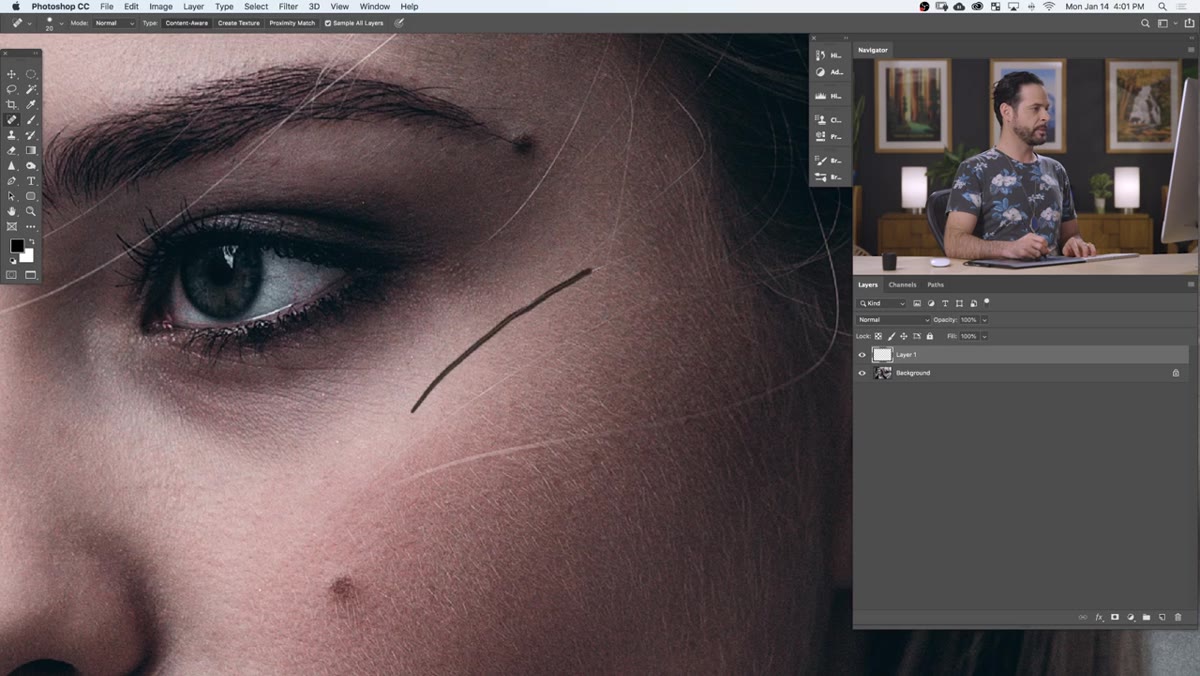
Task: Open the options bar Mode dropdown
Action: click(x=114, y=22)
